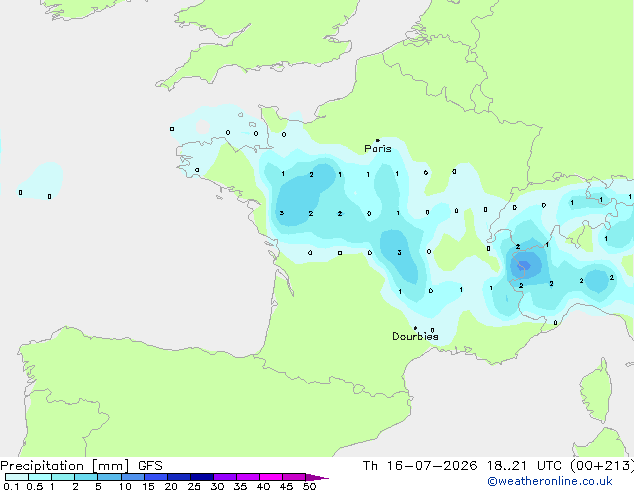Pick the legend swatch between 0.1 and 0.5

[x=17, y=477]
